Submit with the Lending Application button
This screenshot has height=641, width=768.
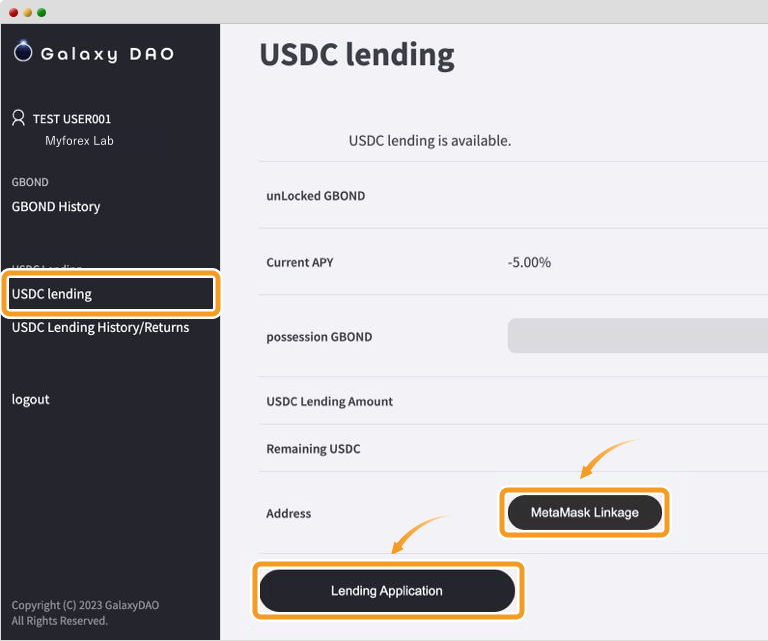pyautogui.click(x=387, y=591)
